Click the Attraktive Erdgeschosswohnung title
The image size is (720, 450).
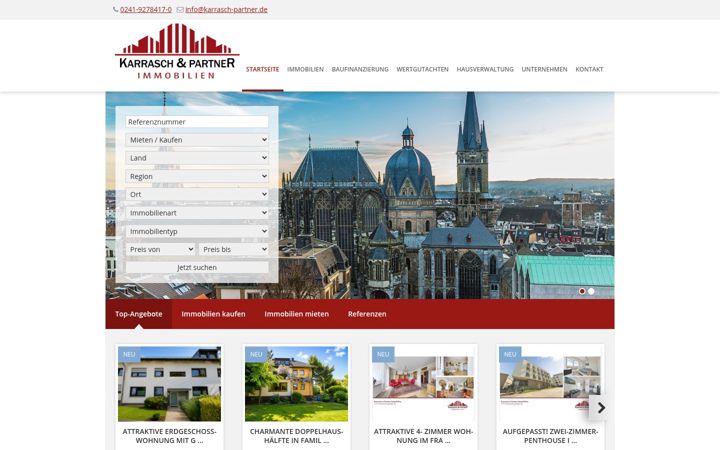click(x=169, y=436)
